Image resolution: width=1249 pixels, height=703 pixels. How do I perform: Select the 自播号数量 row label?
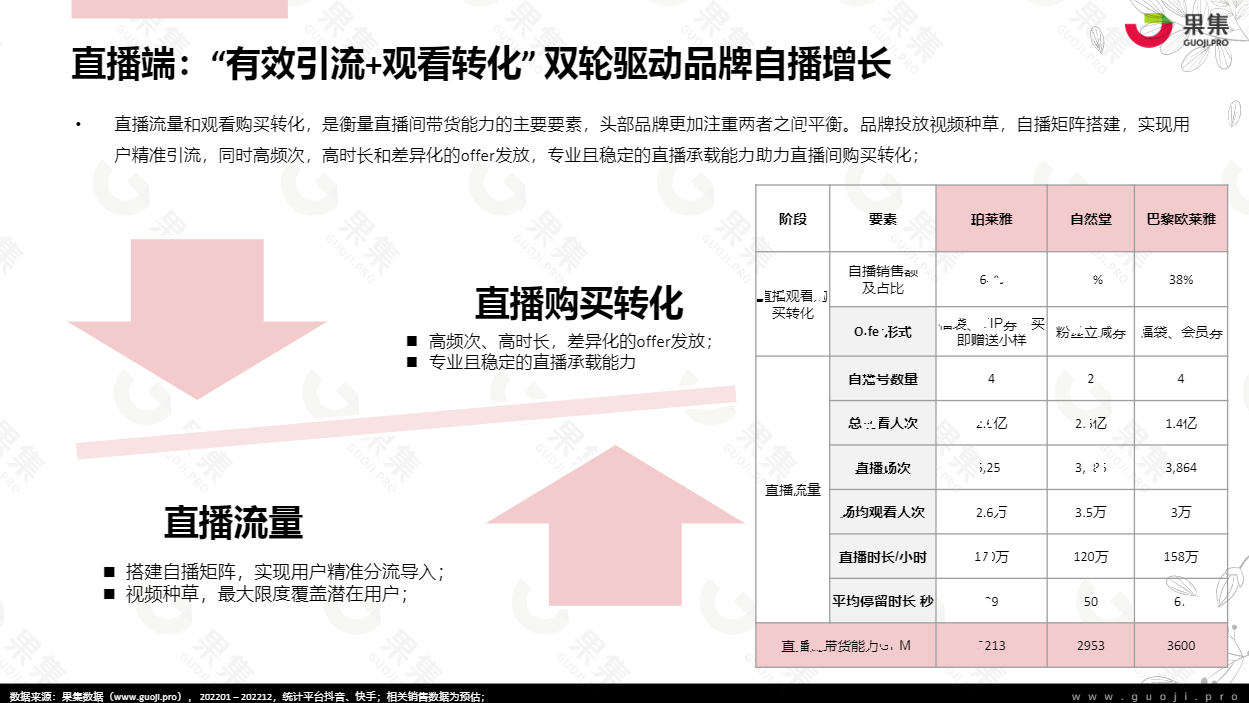[883, 379]
